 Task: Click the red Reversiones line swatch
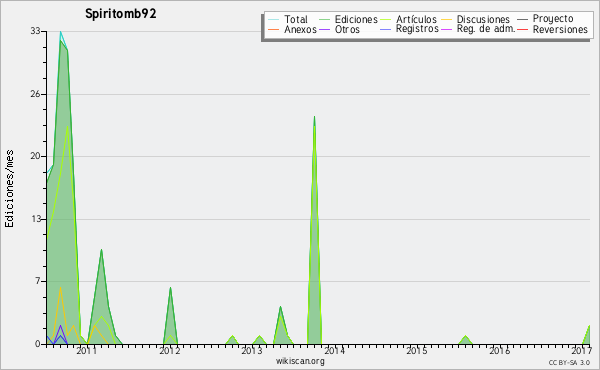pos(523,29)
